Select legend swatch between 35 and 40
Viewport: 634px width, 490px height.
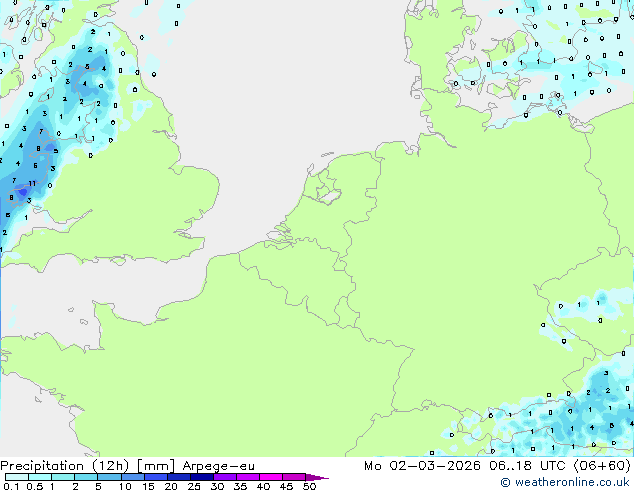247,477
